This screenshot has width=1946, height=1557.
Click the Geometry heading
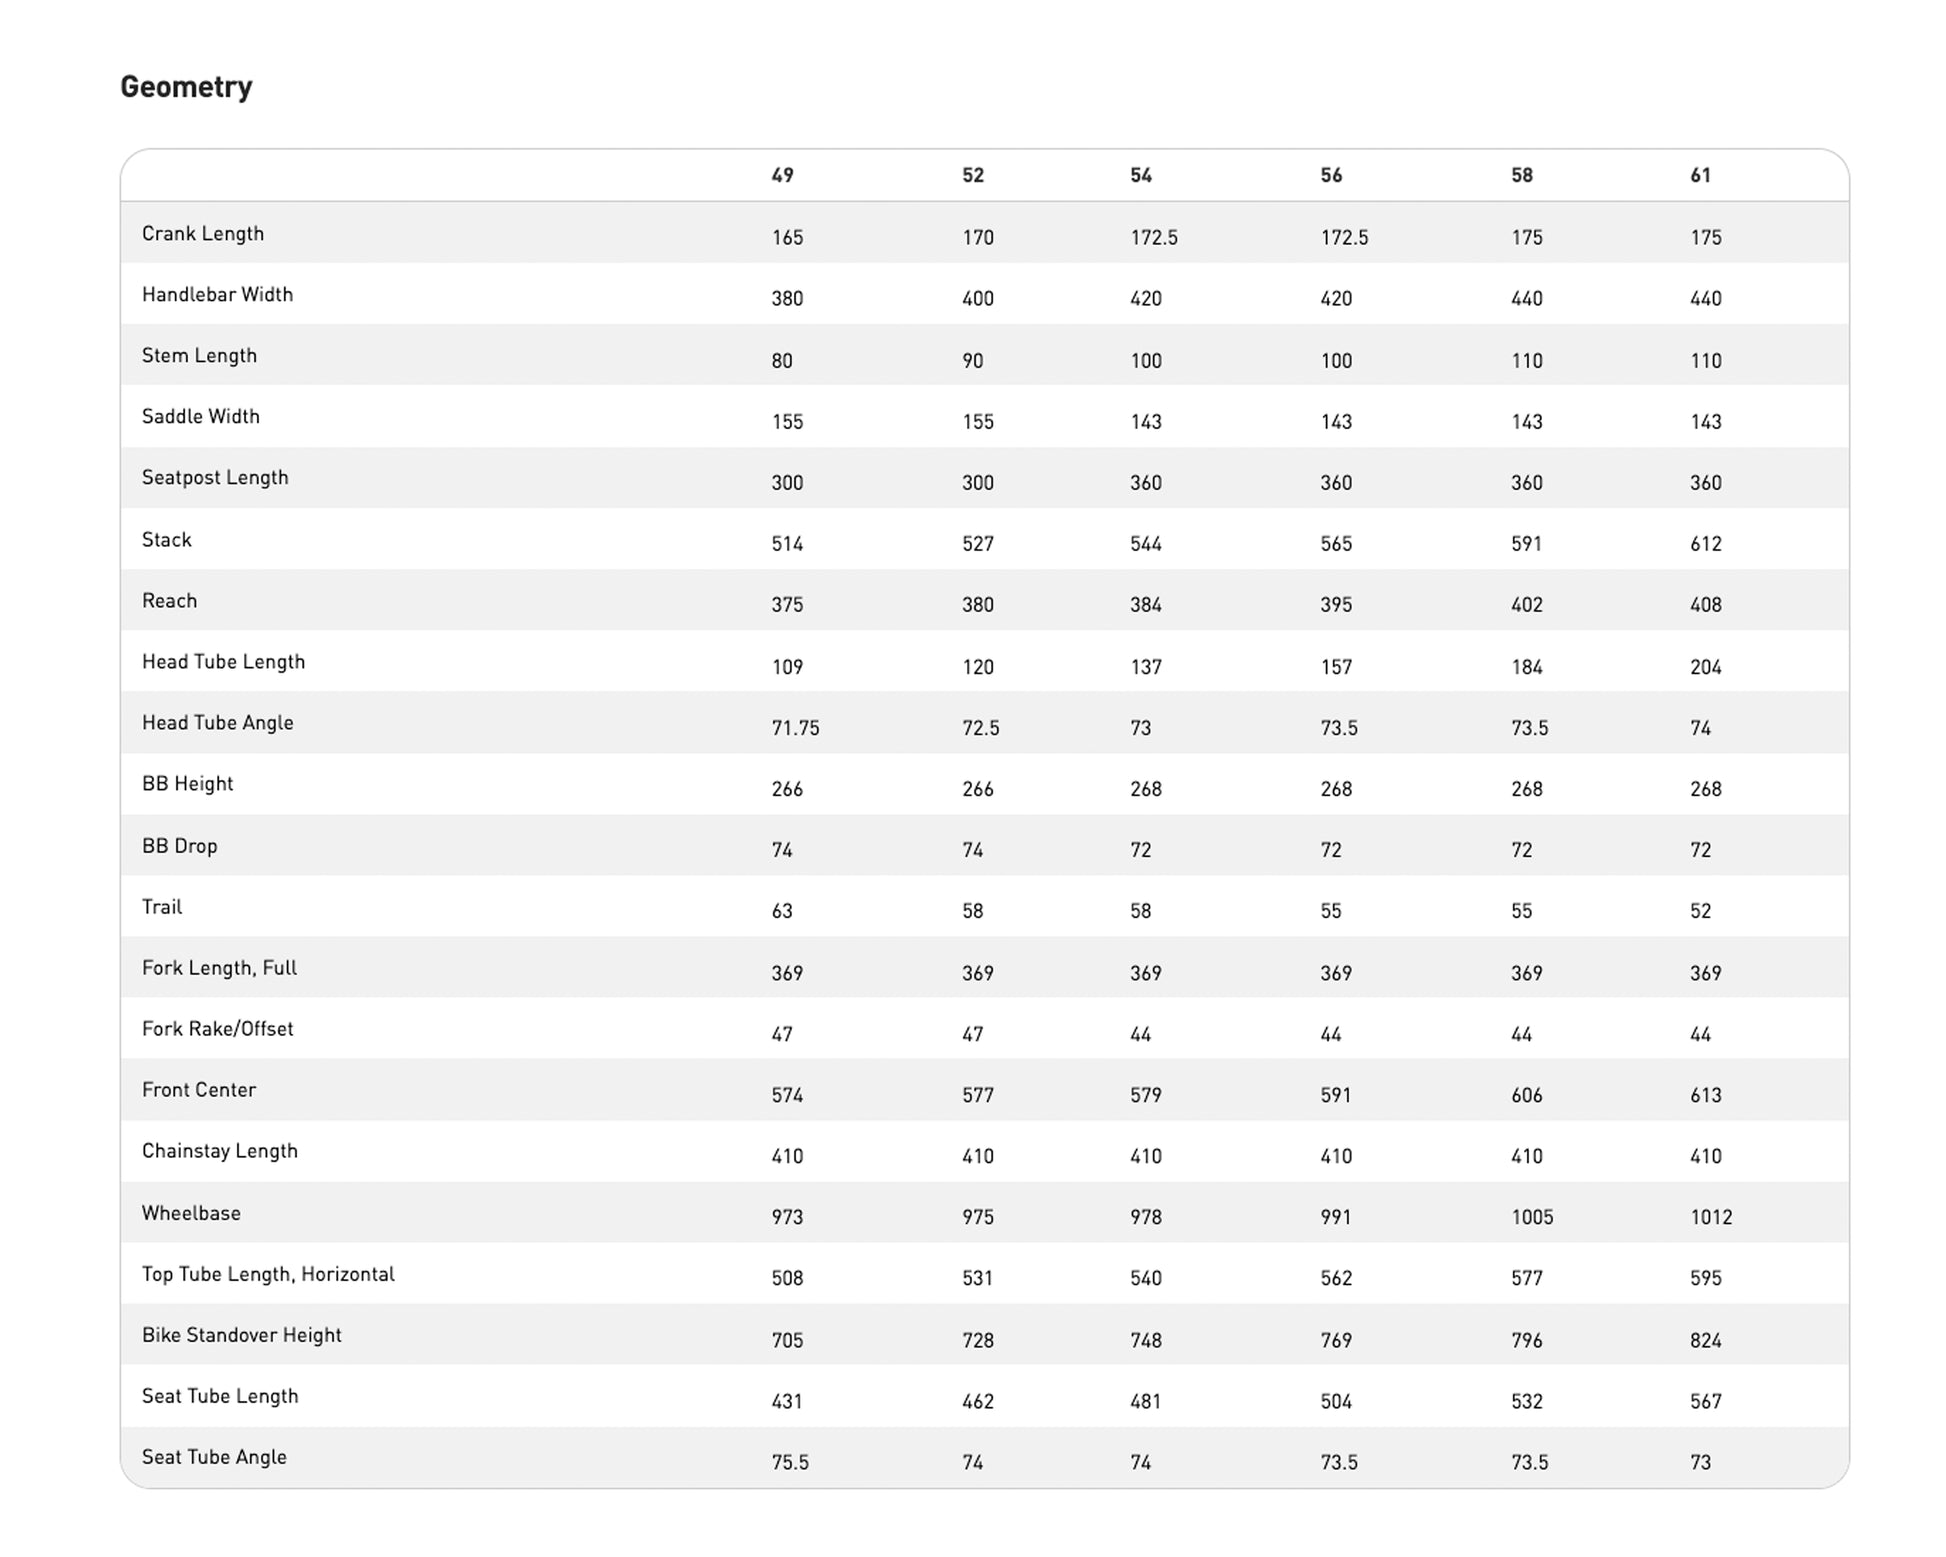coord(186,87)
